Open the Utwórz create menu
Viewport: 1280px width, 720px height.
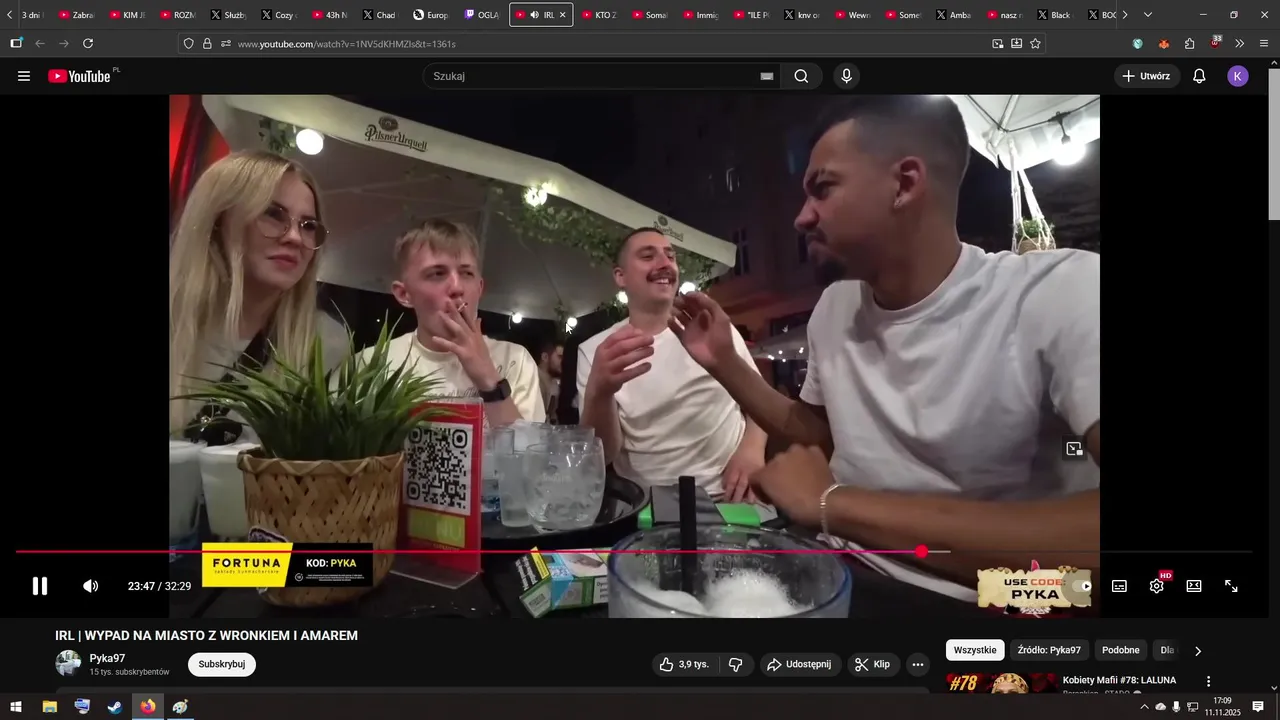click(x=1147, y=76)
